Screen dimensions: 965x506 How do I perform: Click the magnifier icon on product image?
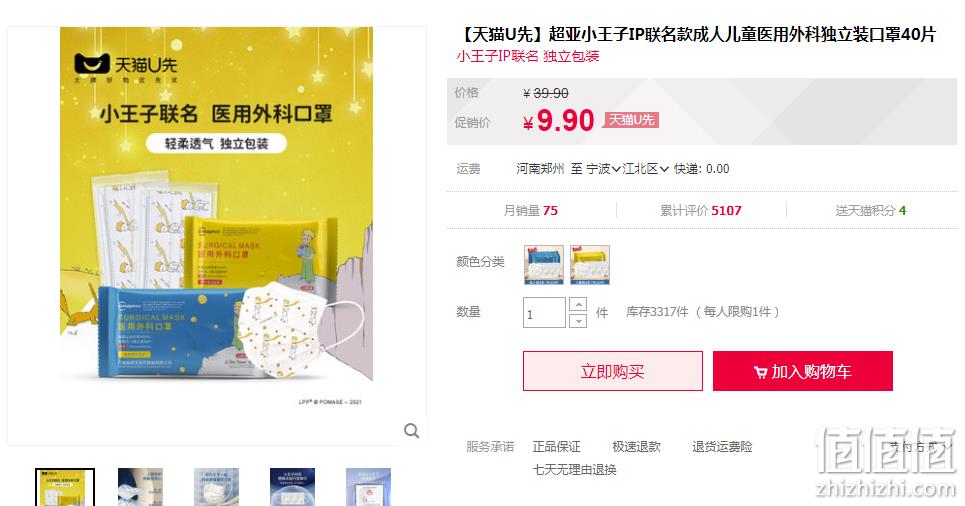click(x=412, y=431)
